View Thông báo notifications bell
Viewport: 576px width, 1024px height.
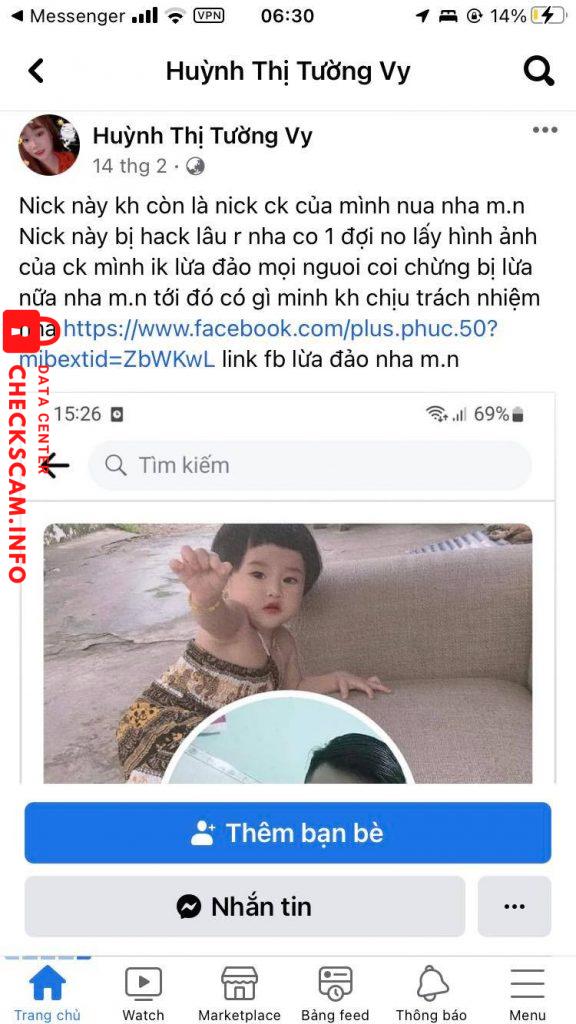[432, 993]
